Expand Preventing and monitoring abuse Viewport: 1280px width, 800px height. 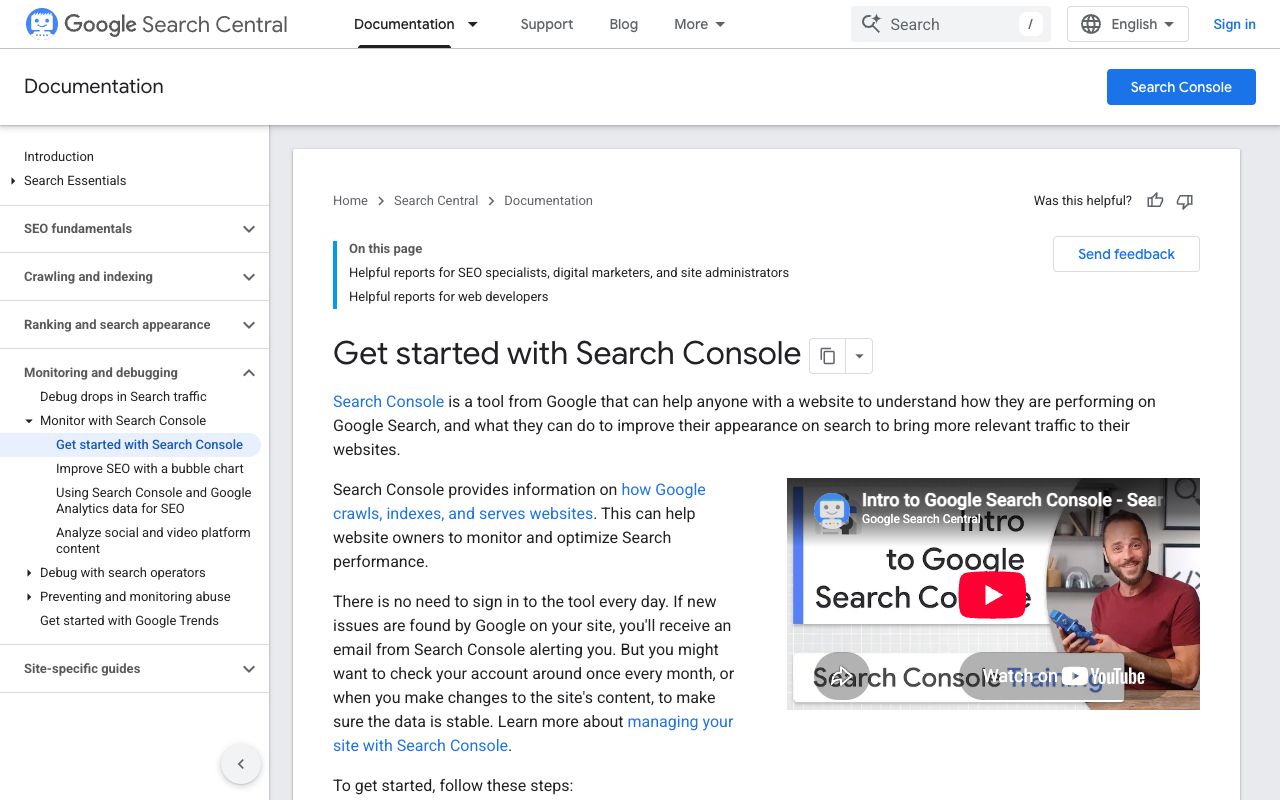tap(29, 597)
